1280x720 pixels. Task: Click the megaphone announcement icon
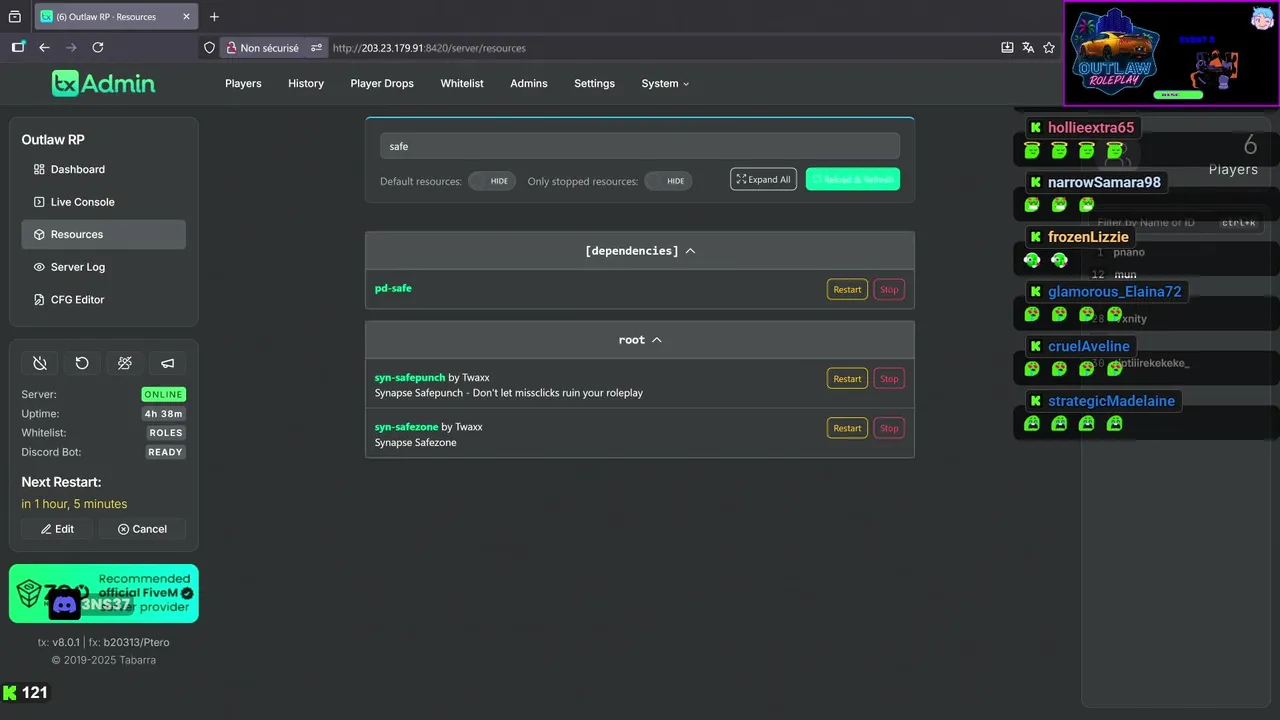pyautogui.click(x=167, y=363)
